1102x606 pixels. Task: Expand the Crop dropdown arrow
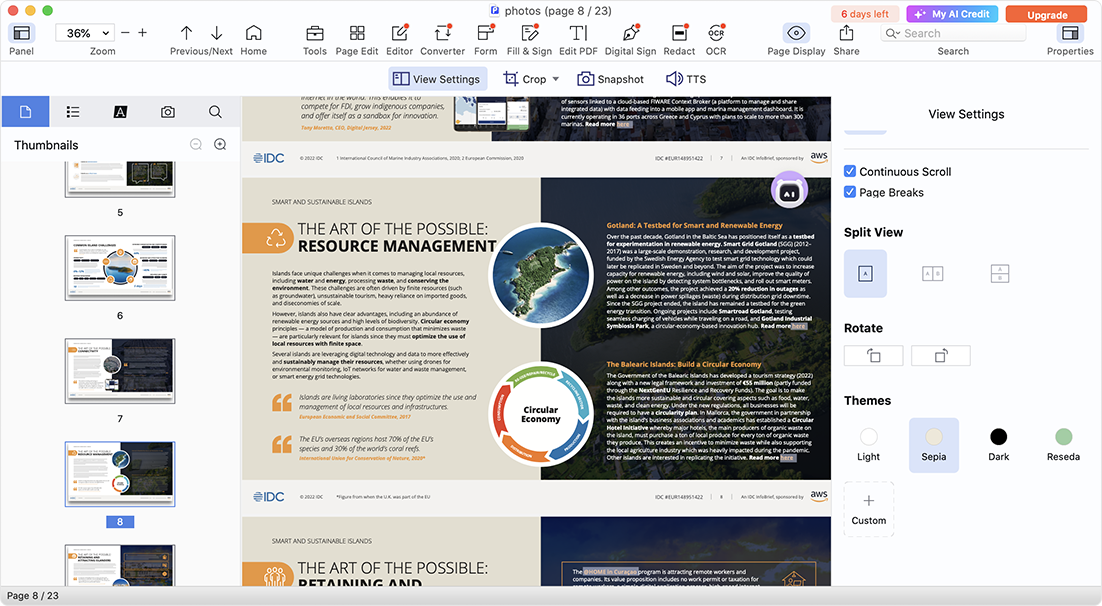pos(556,79)
